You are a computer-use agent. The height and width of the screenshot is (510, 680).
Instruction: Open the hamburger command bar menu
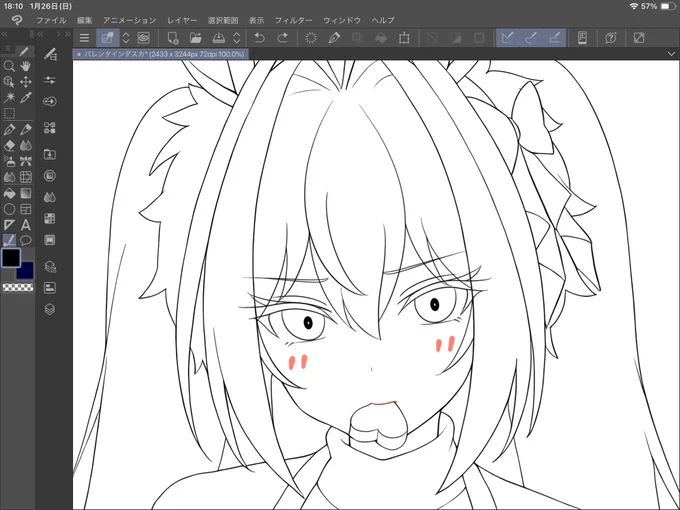85,38
